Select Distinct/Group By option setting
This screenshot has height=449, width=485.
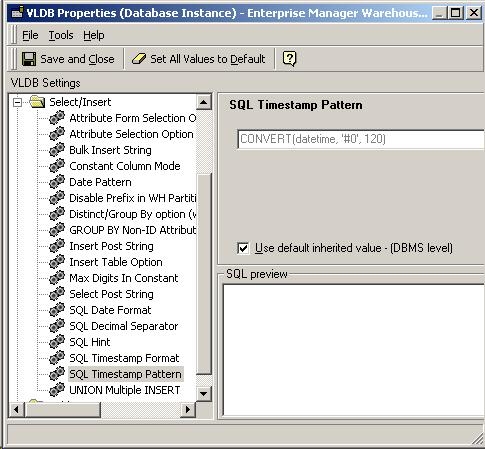[x=133, y=214]
